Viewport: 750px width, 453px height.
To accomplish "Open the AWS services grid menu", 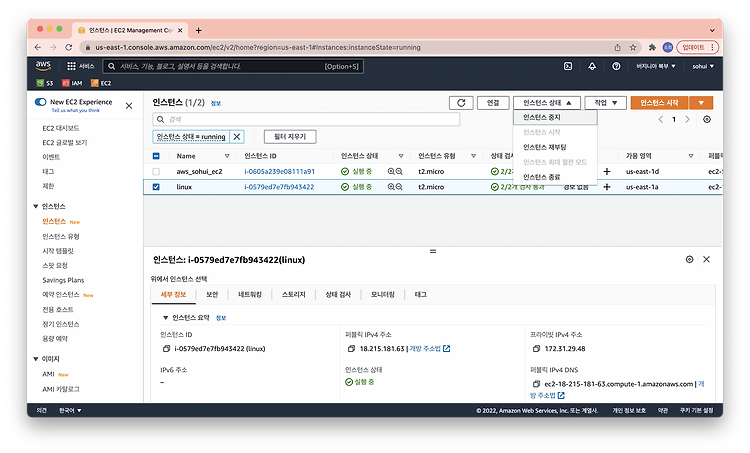I will tap(71, 66).
